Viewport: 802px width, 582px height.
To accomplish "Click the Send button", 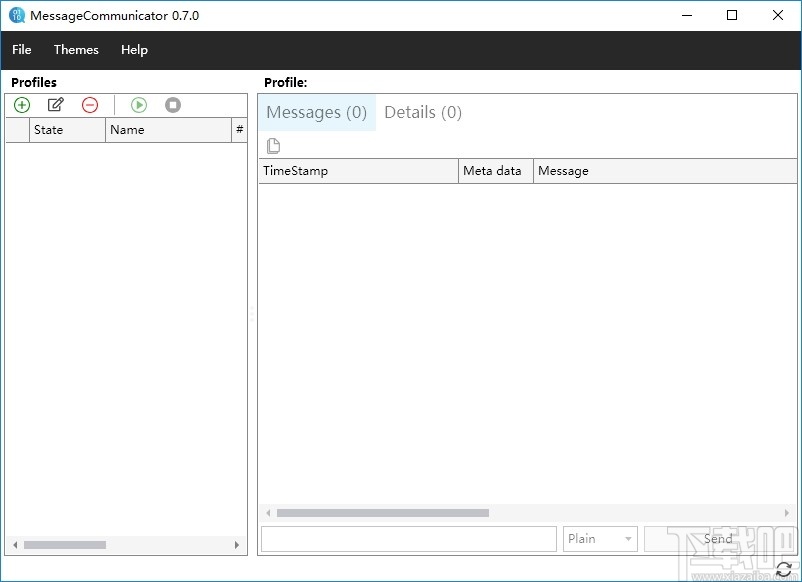I will [716, 538].
